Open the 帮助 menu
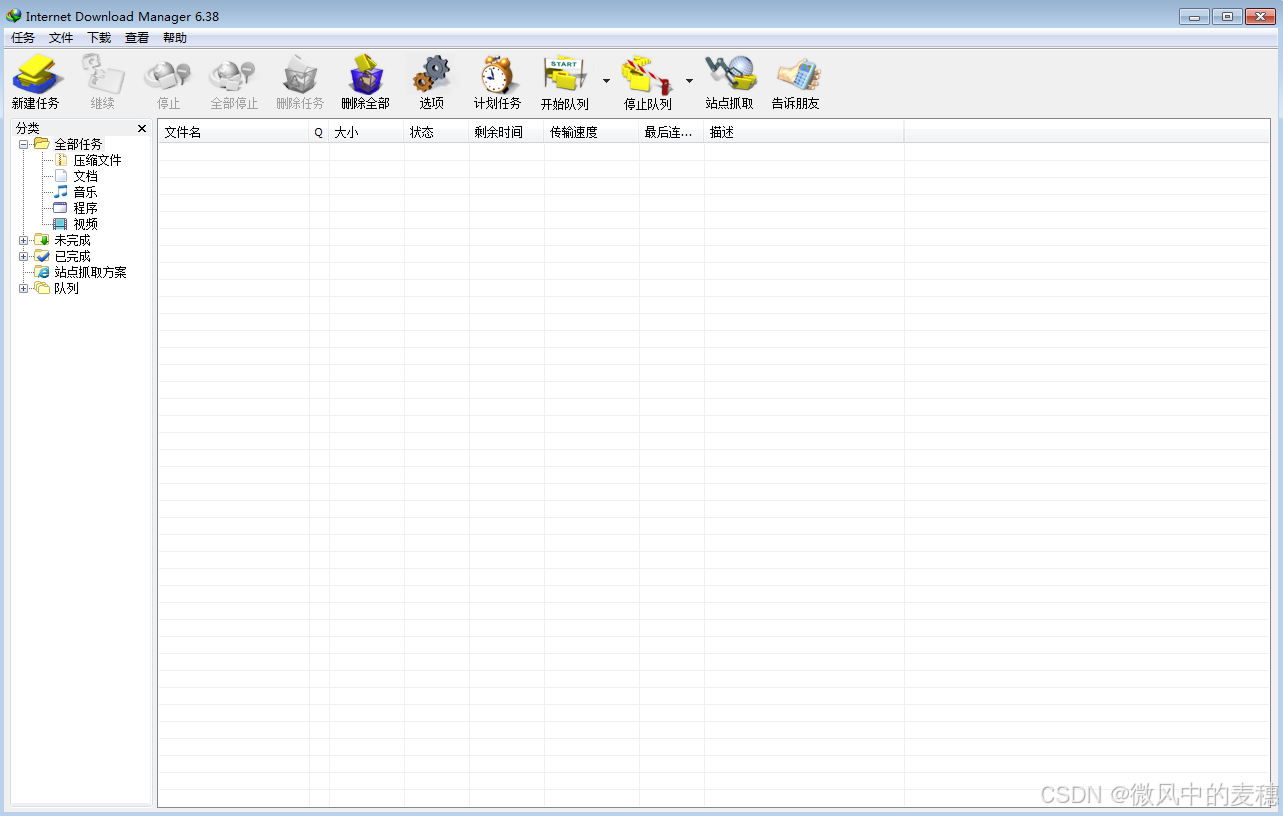The height and width of the screenshot is (816, 1283). pos(175,38)
